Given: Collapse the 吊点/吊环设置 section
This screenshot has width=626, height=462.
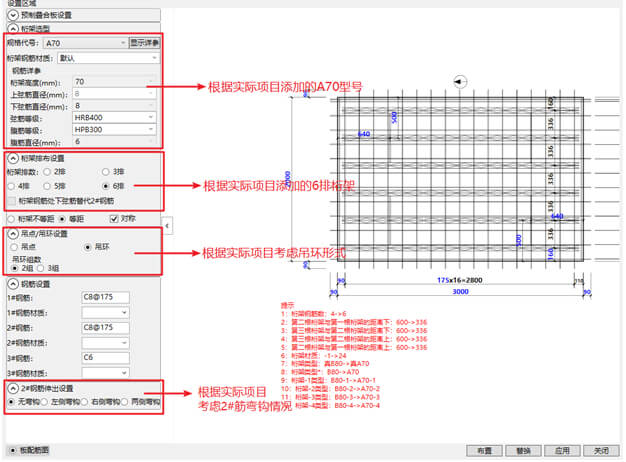Looking at the screenshot, I should click(x=13, y=234).
